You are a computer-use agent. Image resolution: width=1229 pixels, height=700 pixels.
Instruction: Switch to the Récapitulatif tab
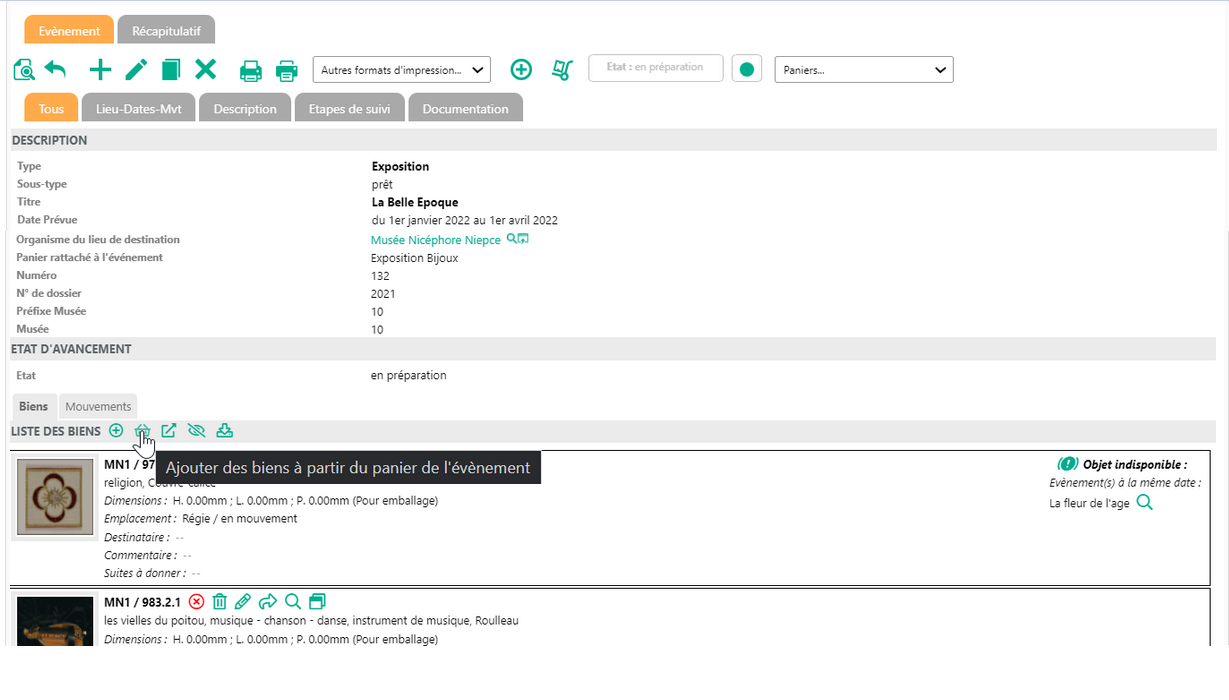[x=166, y=31]
